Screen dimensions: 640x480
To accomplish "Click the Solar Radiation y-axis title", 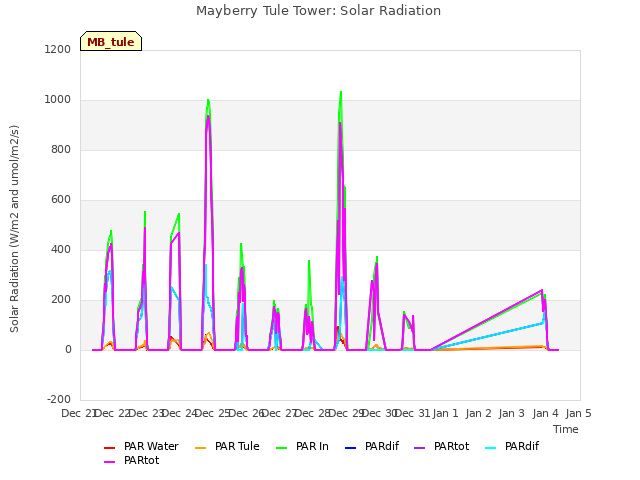I will click(x=14, y=229).
